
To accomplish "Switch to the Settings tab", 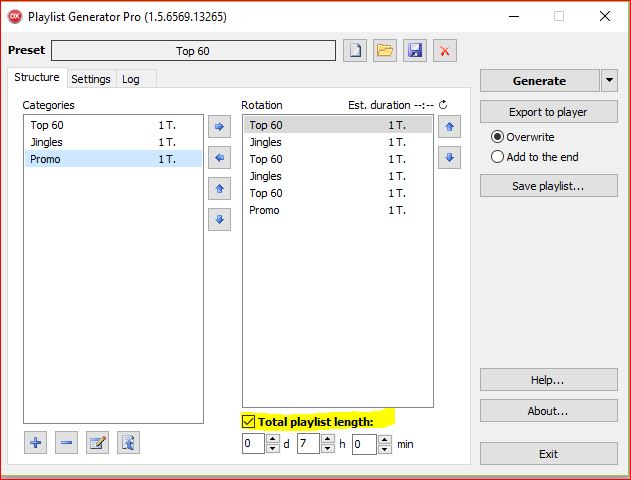I will coord(91,79).
